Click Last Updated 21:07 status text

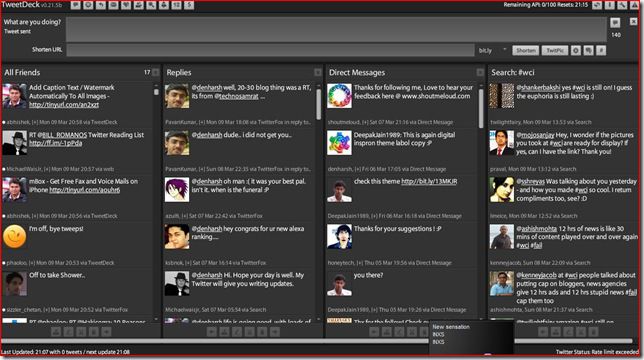pos(65,352)
